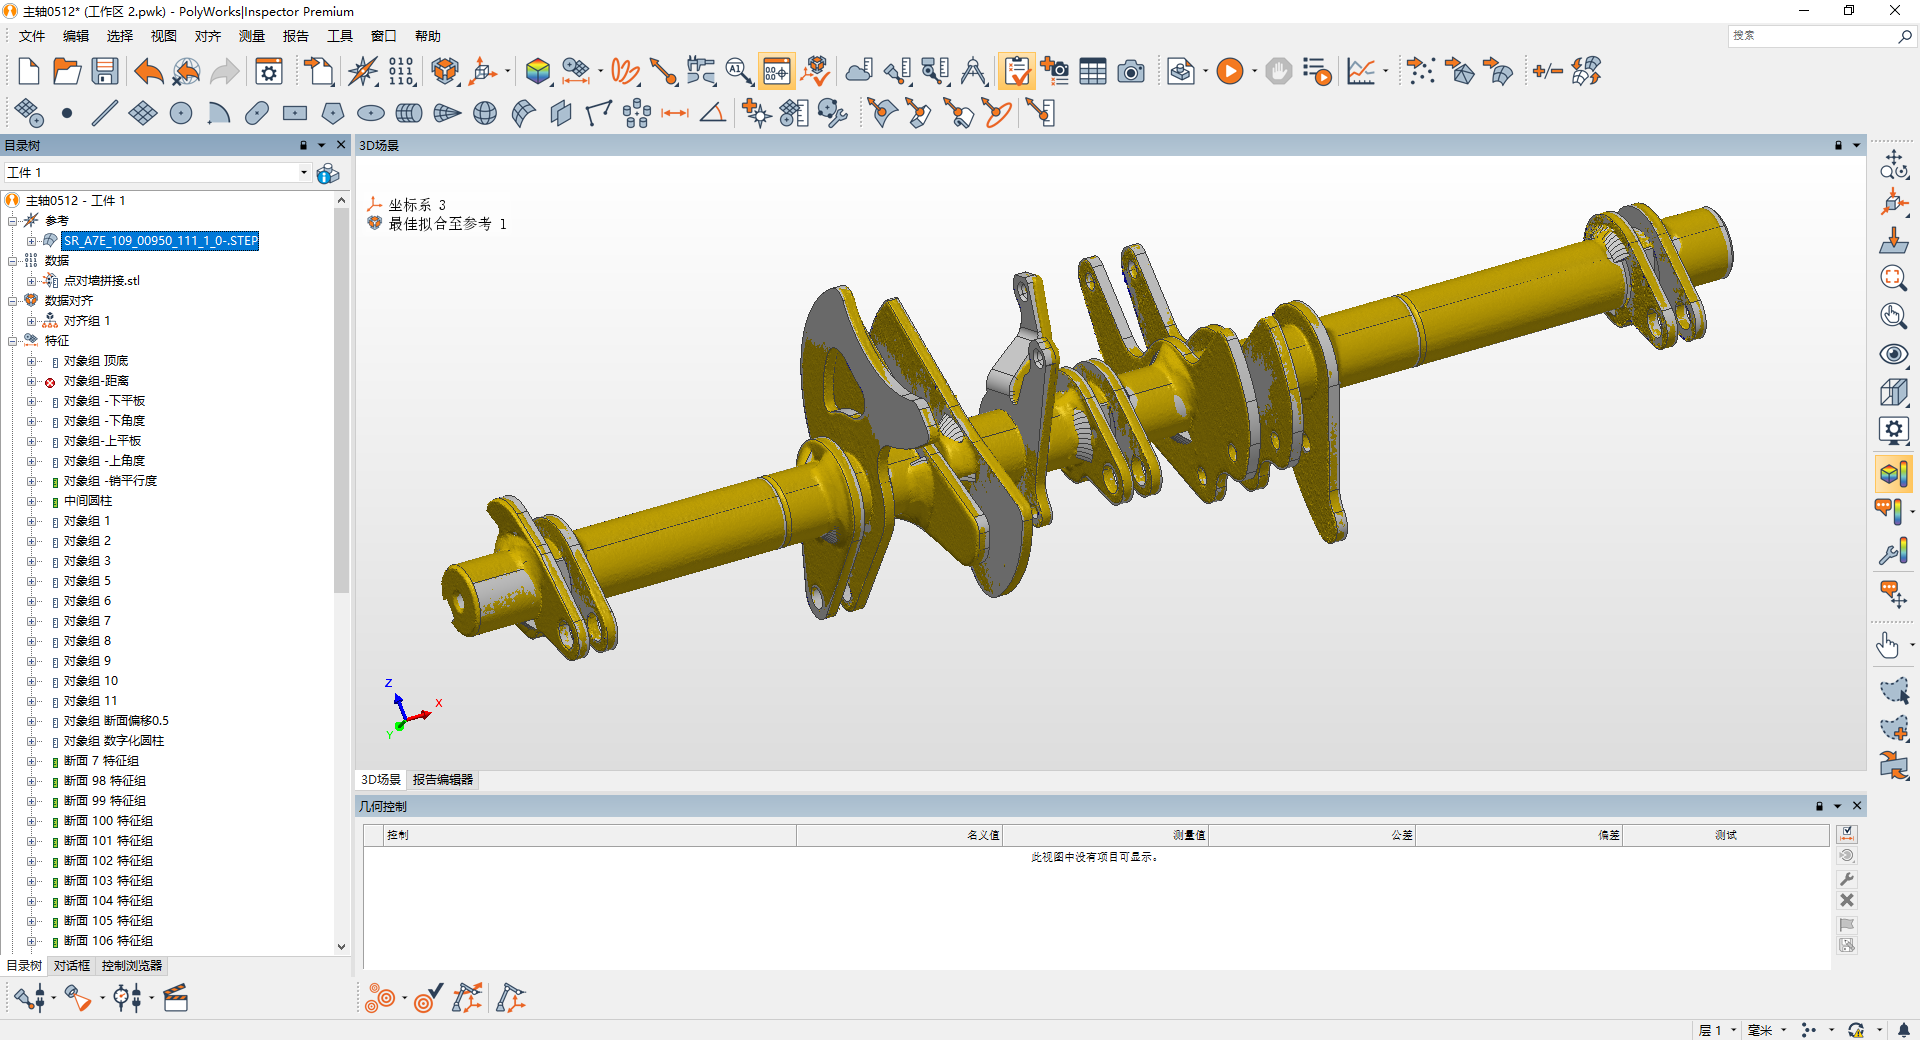
Task: Click the stop hand icon in the toolbar
Action: point(1278,72)
